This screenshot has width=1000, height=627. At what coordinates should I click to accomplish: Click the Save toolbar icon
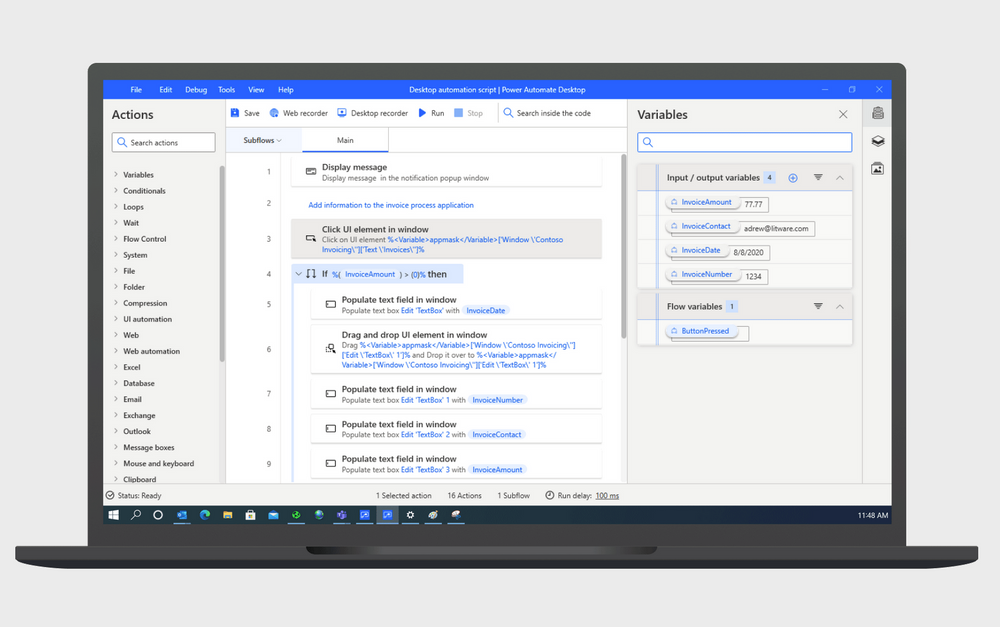coord(235,113)
